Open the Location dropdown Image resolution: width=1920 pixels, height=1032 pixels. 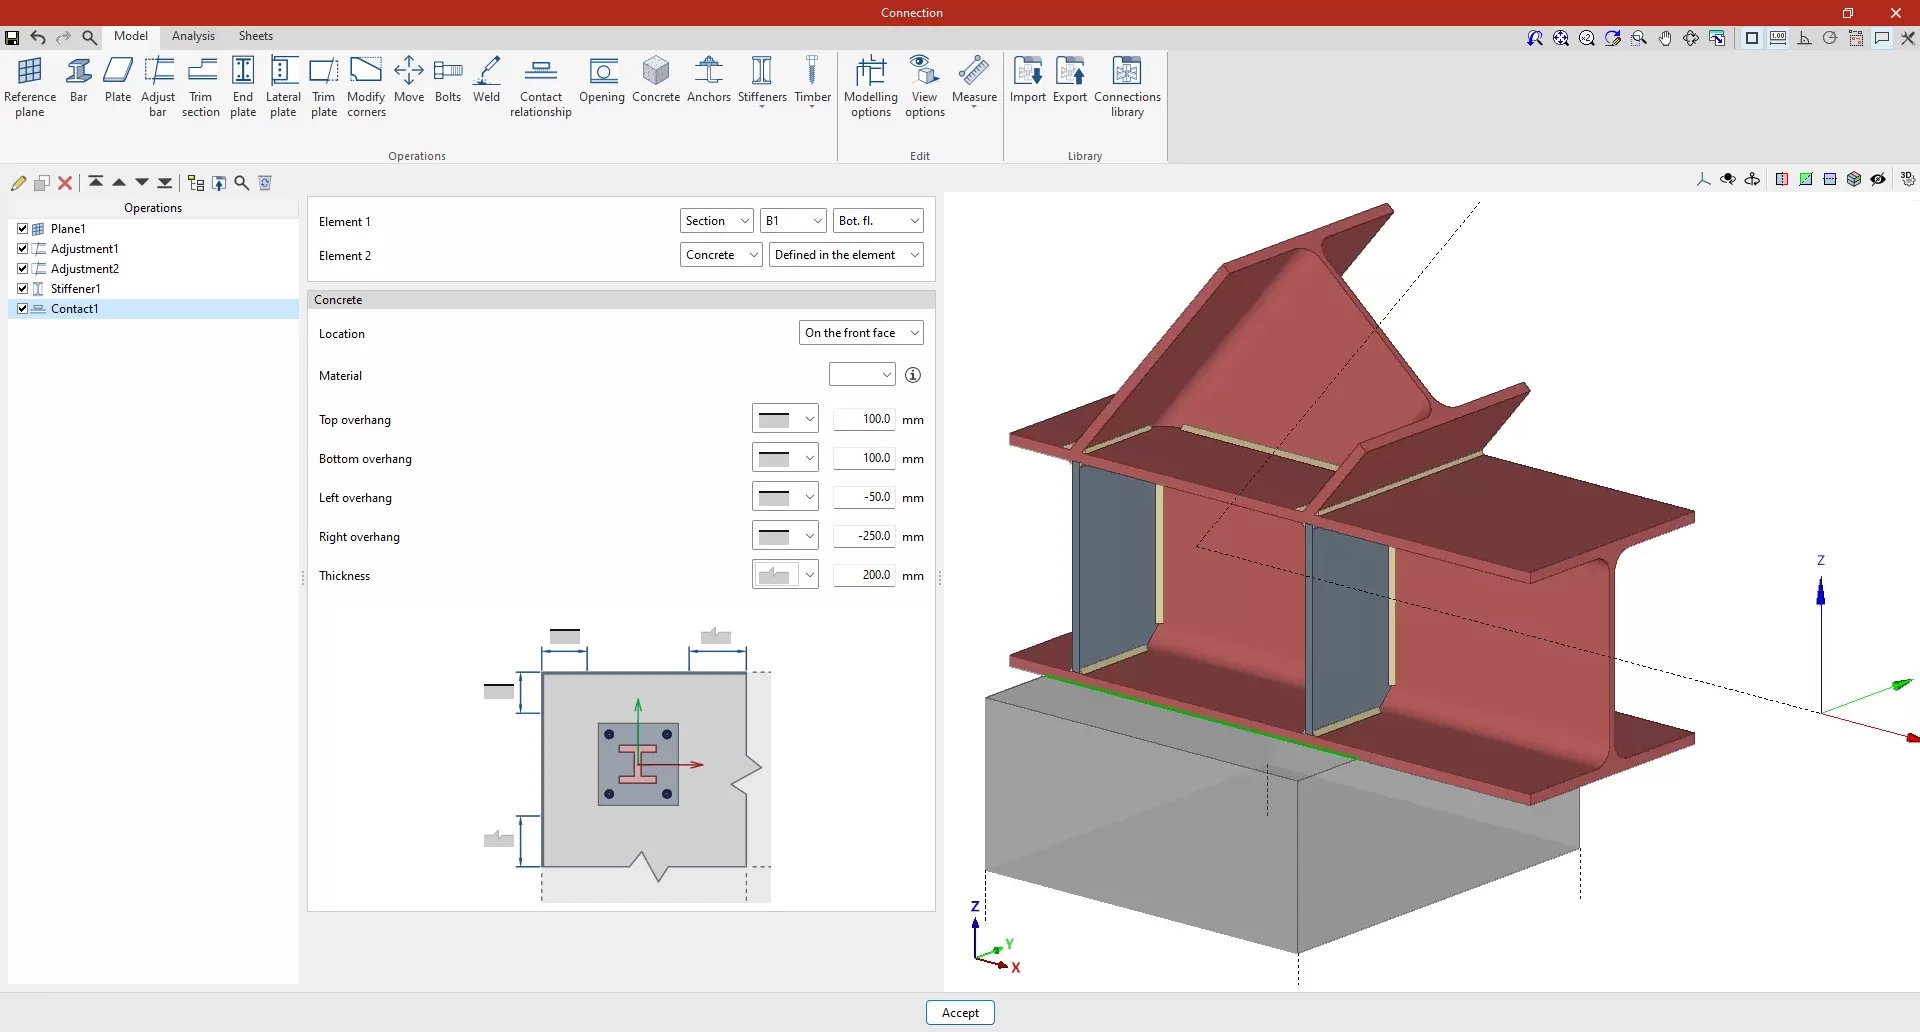[x=860, y=333]
